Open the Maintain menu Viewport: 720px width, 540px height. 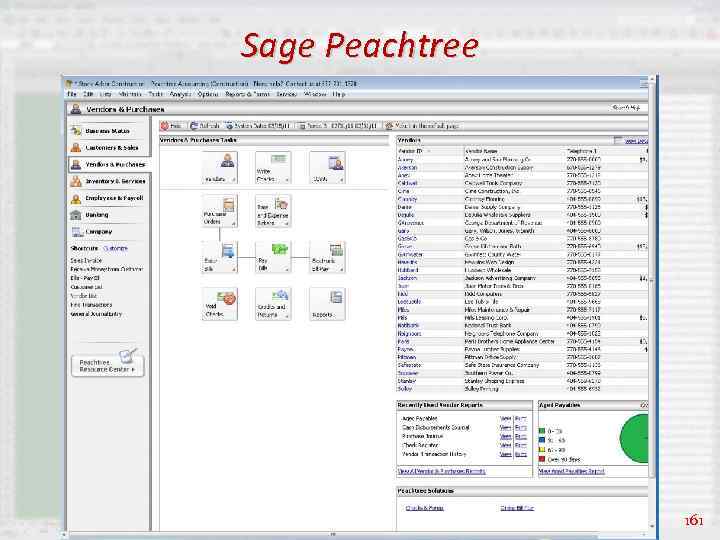130,94
